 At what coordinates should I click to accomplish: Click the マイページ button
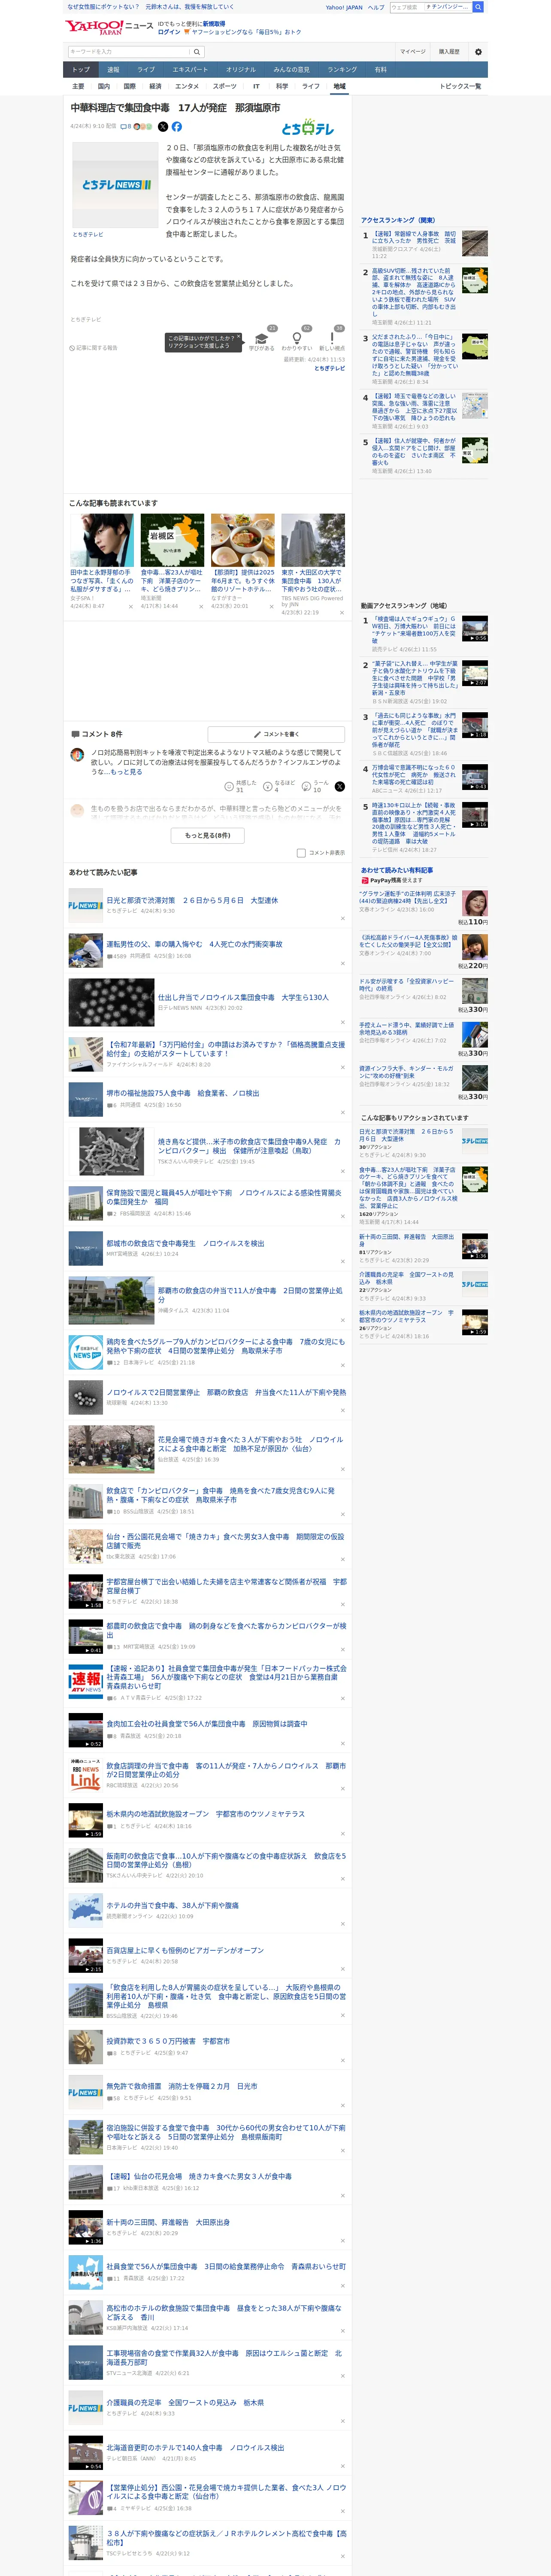click(413, 52)
